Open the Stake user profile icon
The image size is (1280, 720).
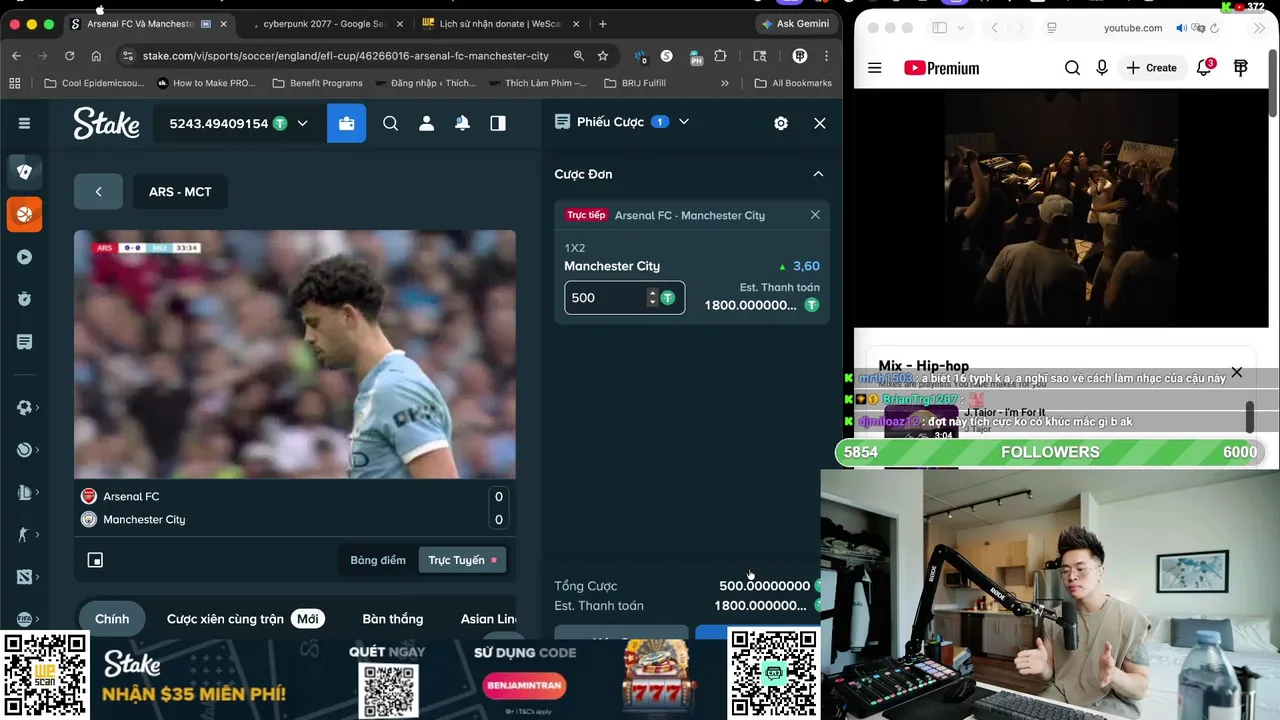tap(427, 123)
